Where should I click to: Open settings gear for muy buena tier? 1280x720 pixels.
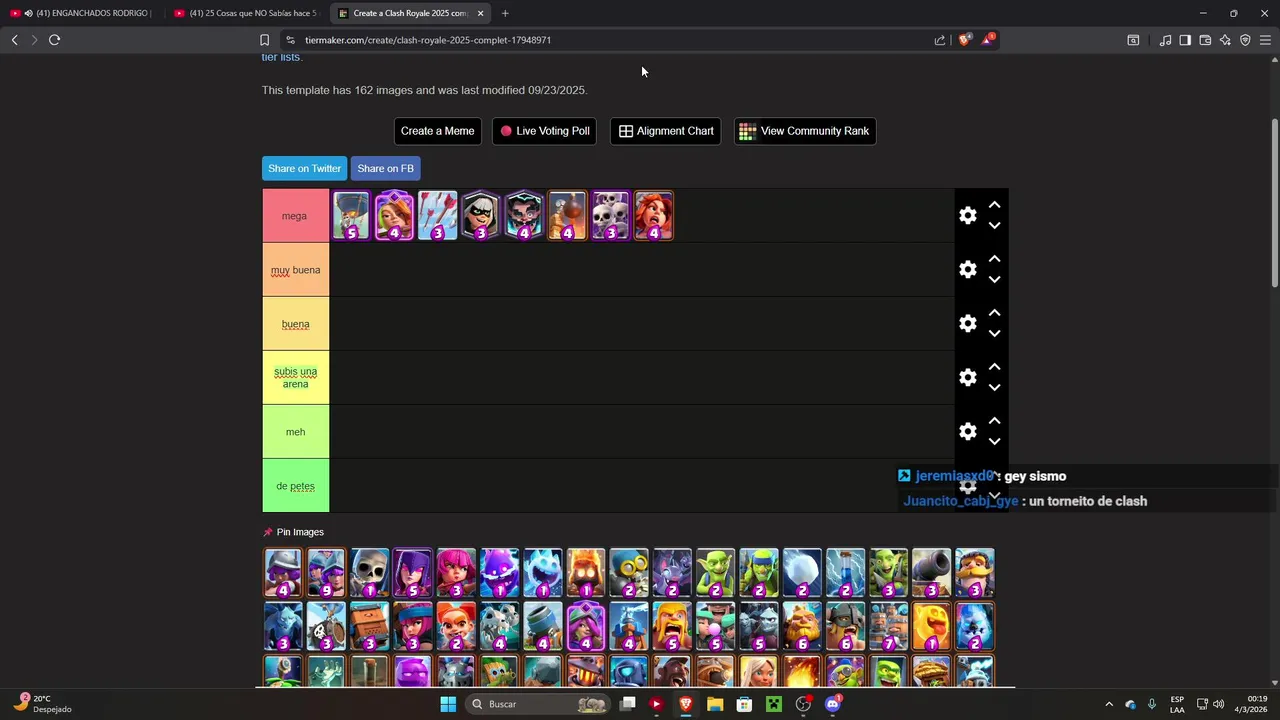pyautogui.click(x=967, y=269)
